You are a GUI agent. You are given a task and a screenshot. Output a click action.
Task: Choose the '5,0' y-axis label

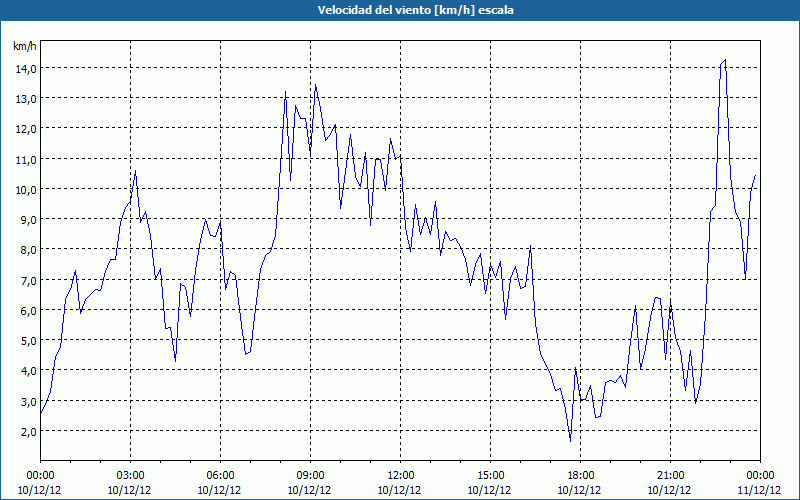point(29,341)
